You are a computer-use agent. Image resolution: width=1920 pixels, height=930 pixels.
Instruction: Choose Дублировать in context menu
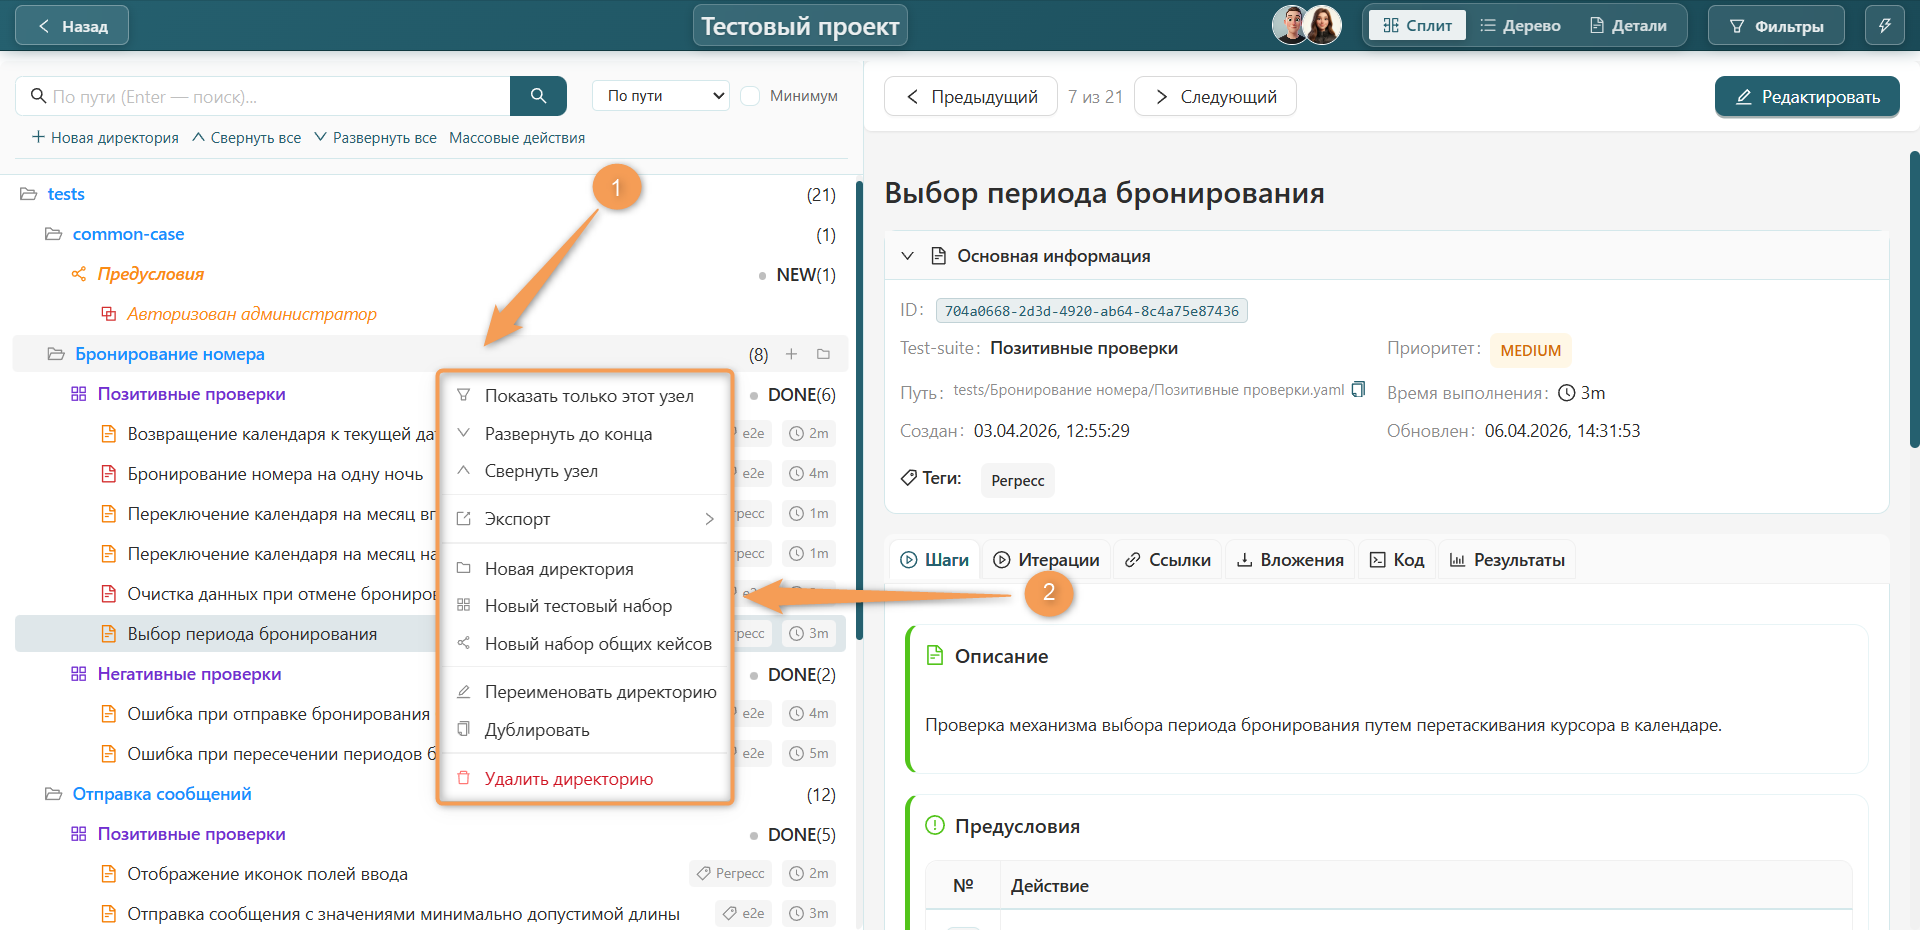click(x=586, y=730)
